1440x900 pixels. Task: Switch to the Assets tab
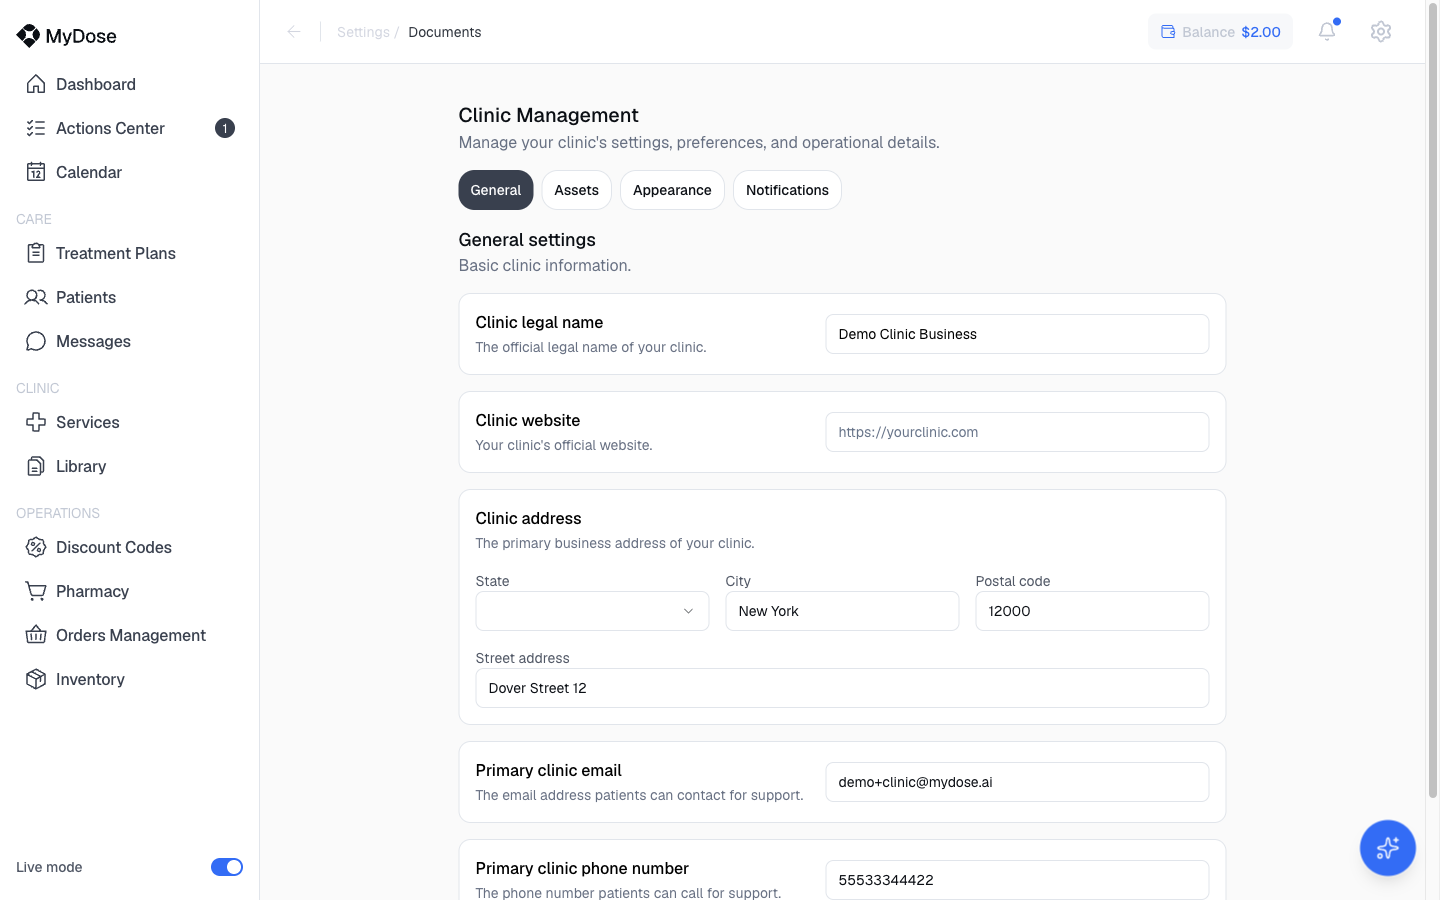[x=577, y=190]
